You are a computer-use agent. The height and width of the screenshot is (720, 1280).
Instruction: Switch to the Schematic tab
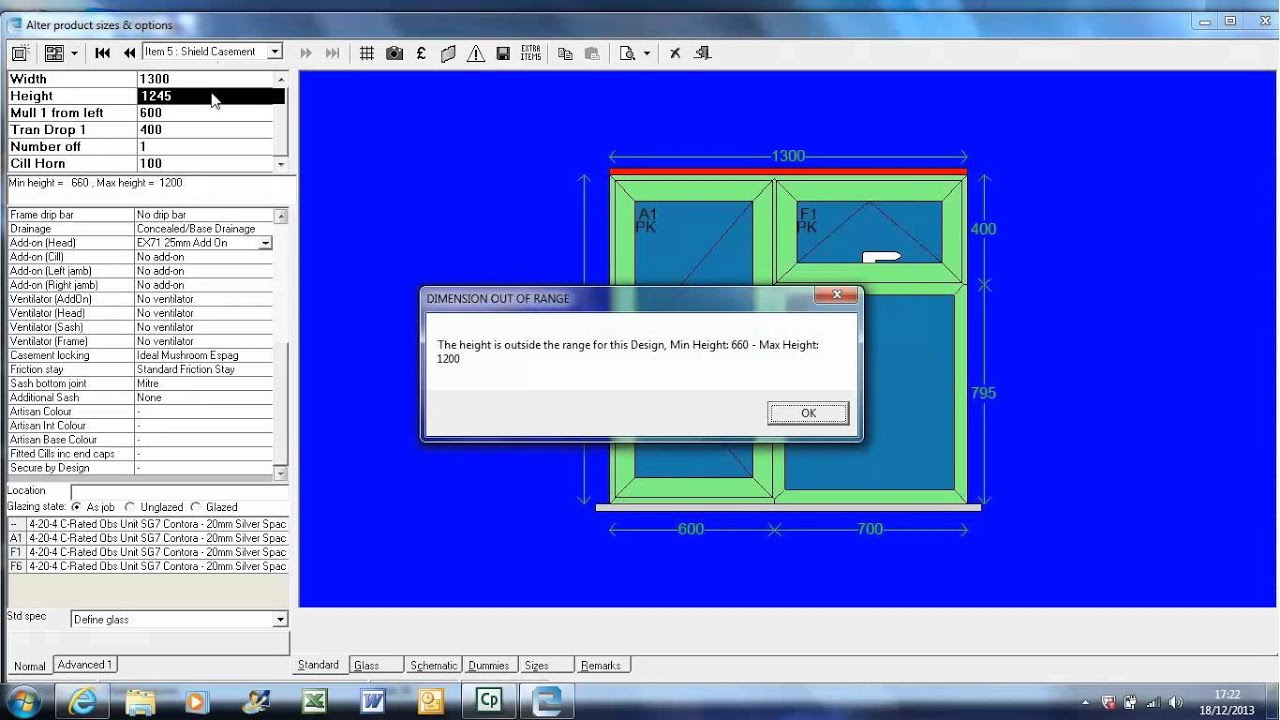433,665
